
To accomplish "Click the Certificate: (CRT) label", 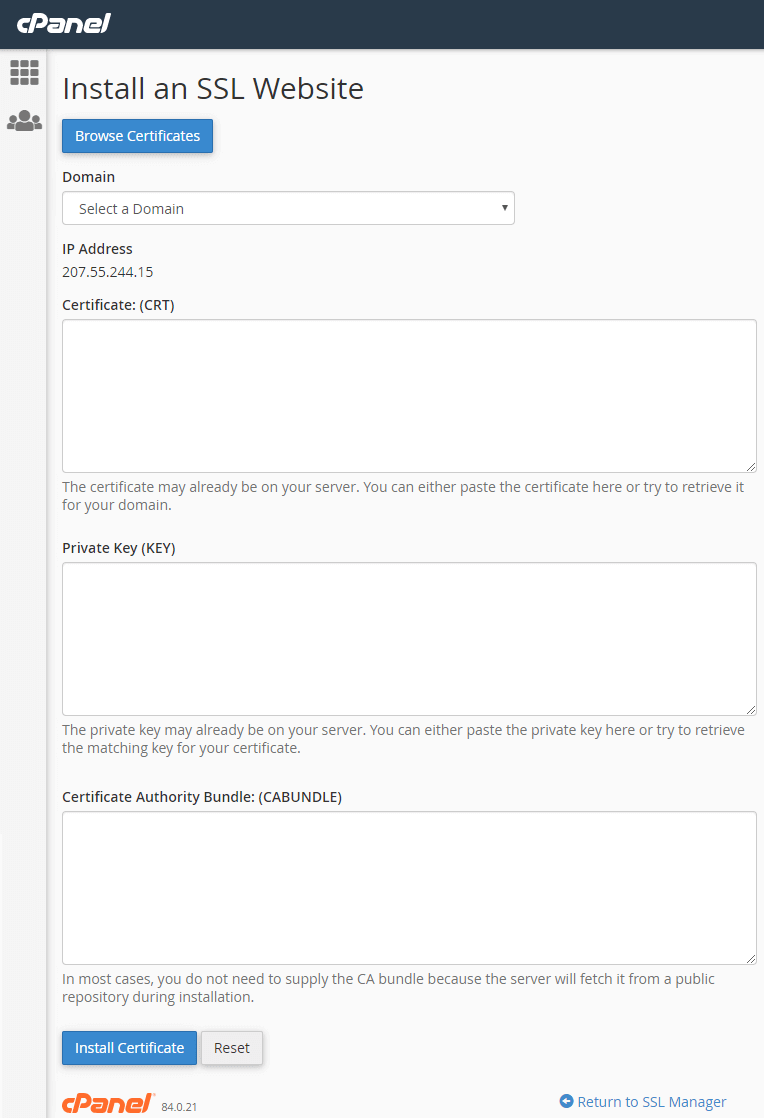I will [118, 305].
